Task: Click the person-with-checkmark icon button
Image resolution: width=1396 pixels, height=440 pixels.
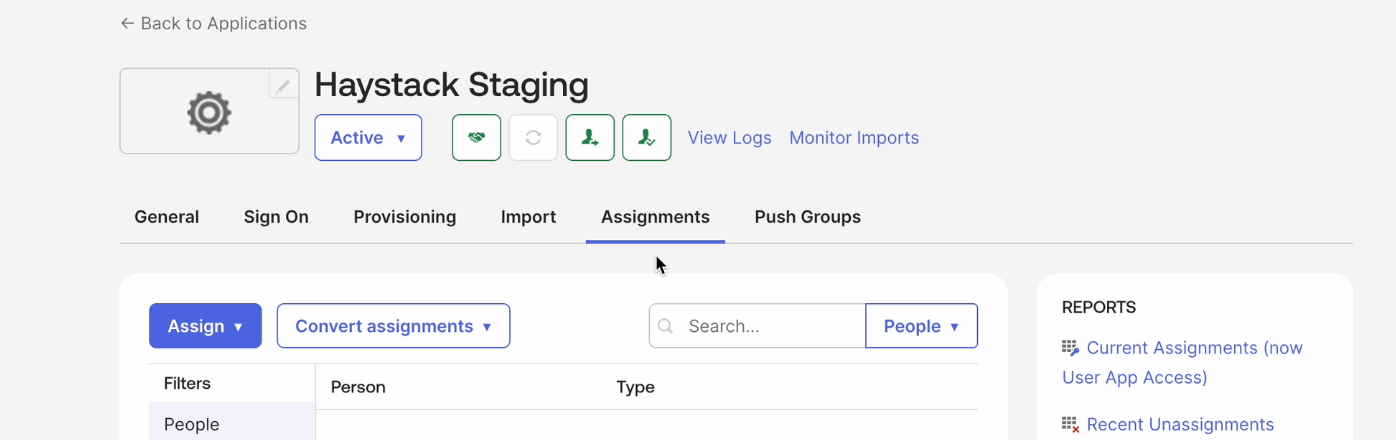Action: [646, 138]
